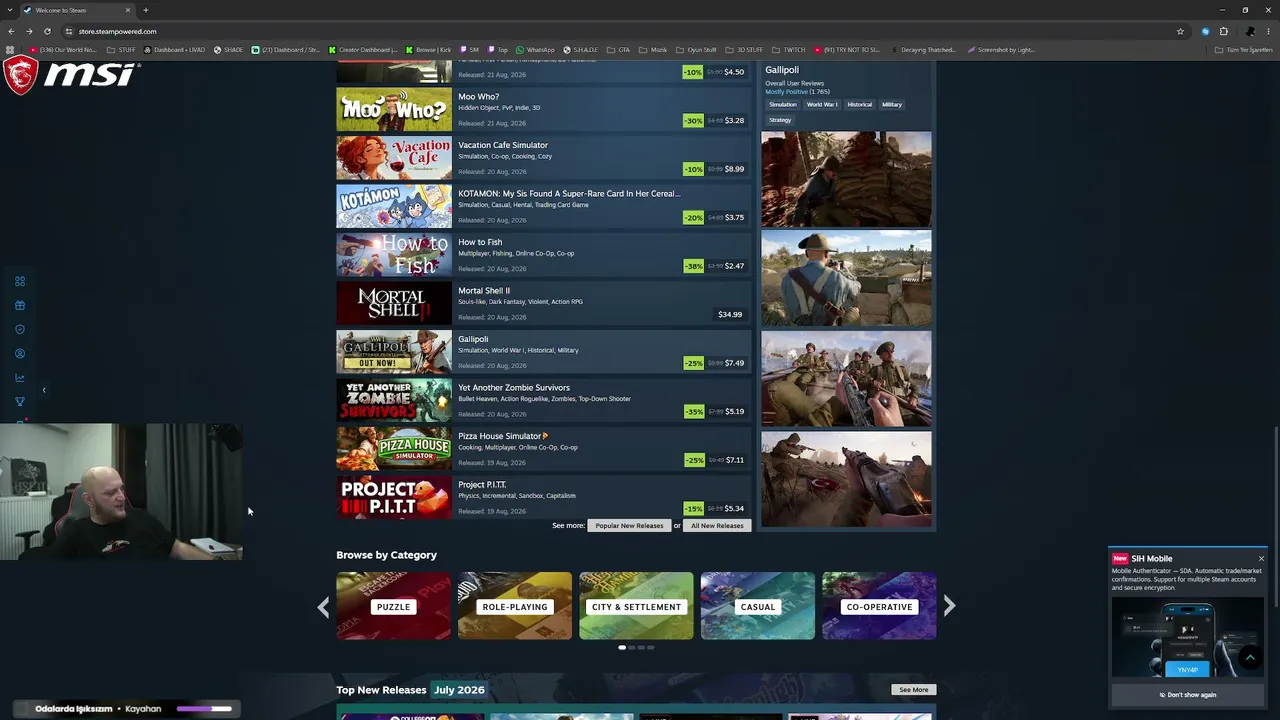The width and height of the screenshot is (1280, 720).
Task: Open the Project P.I.T.T. listing
Action: pos(543,497)
